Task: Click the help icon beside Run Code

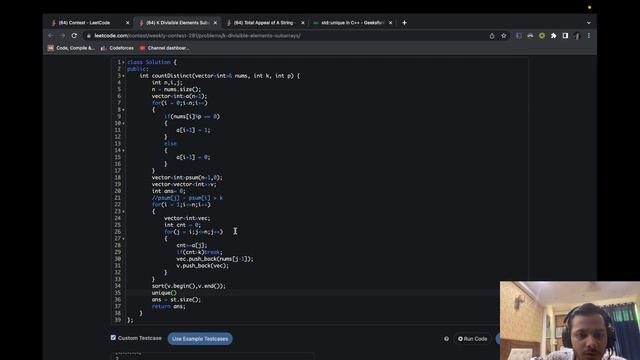Action: point(446,339)
